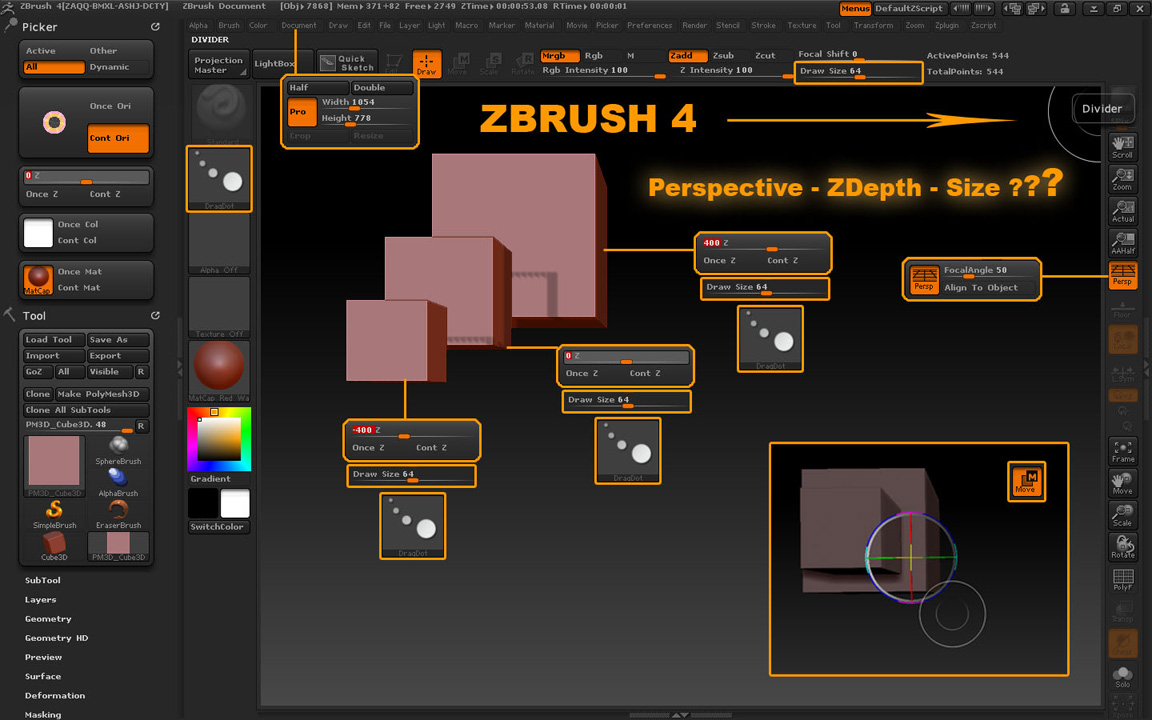Select the SimpleBrush tool

tap(54, 514)
